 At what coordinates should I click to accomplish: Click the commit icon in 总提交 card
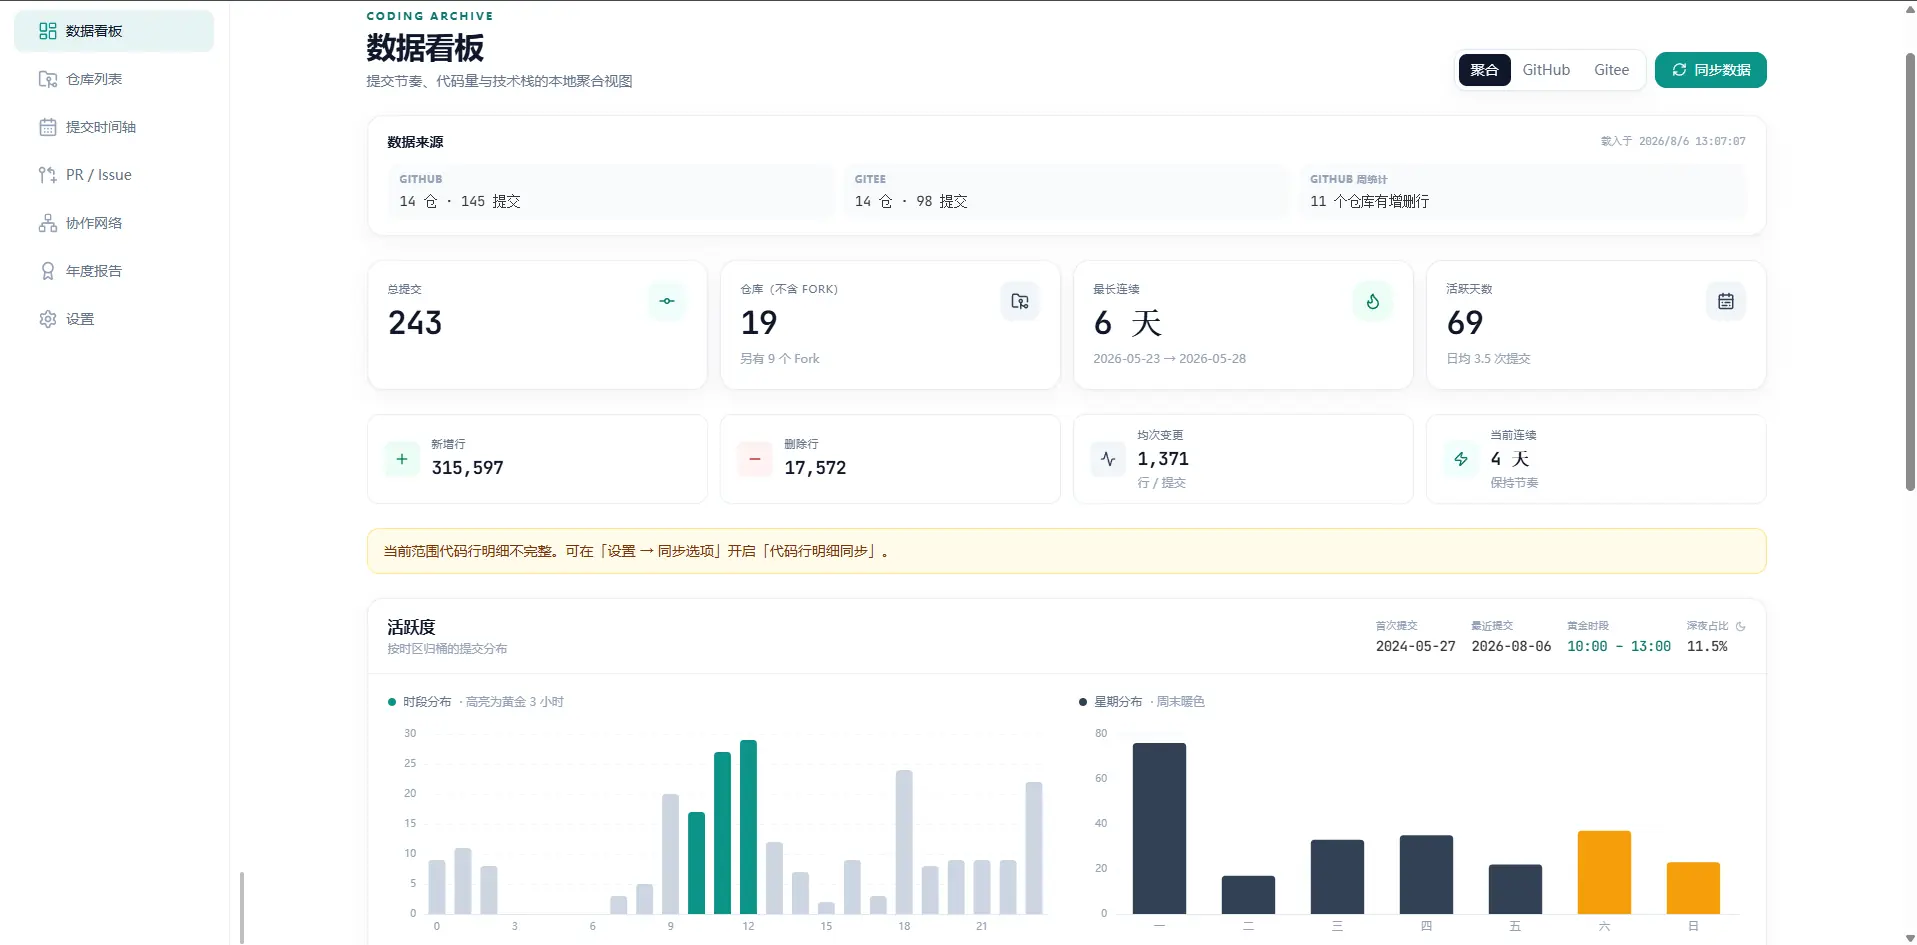coord(667,301)
